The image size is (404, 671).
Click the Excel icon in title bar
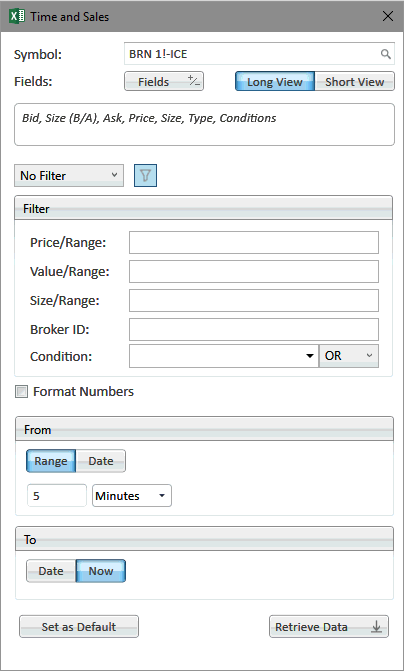17,17
